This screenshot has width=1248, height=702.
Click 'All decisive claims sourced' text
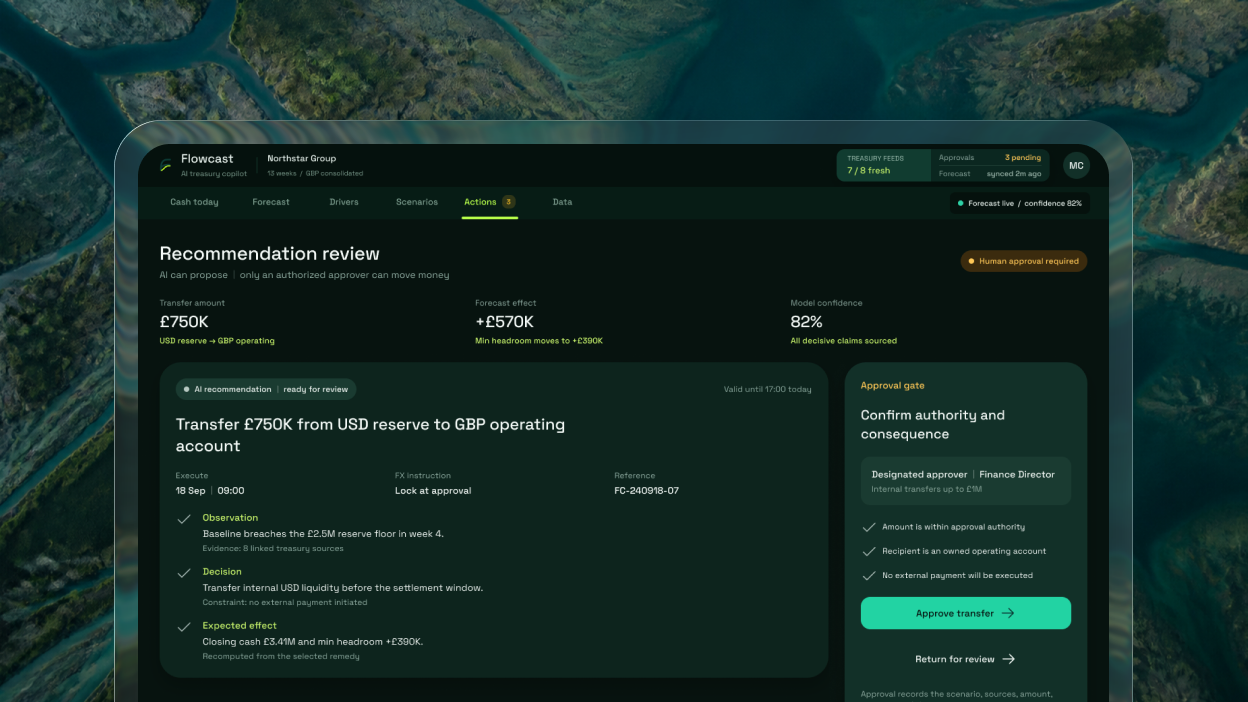[843, 341]
